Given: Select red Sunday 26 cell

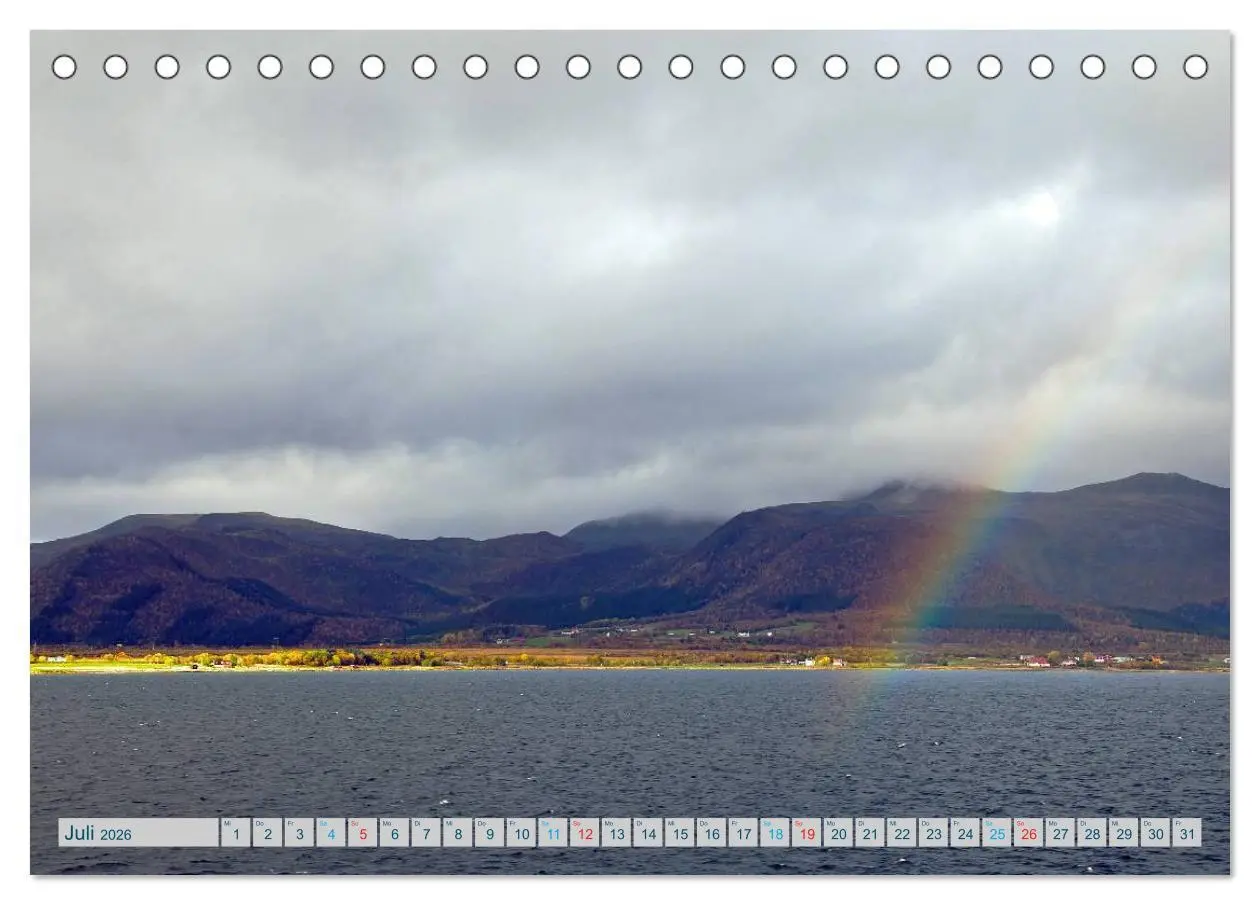Looking at the screenshot, I should (x=1029, y=832).
